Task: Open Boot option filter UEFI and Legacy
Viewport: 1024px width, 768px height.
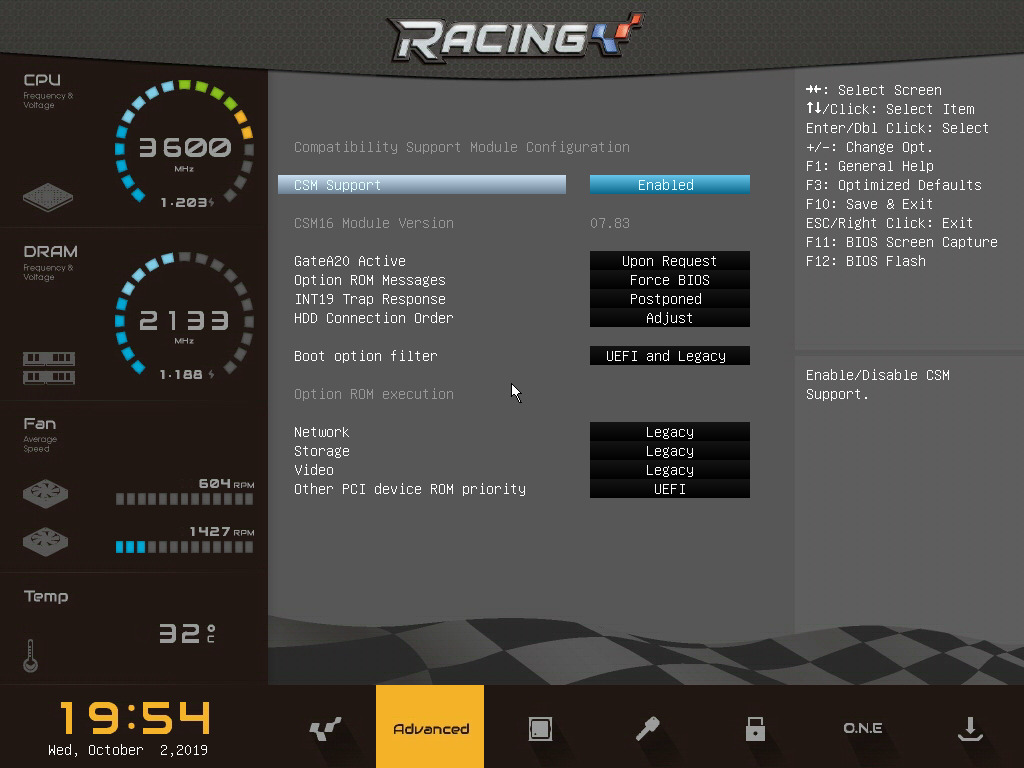Action: tap(669, 355)
